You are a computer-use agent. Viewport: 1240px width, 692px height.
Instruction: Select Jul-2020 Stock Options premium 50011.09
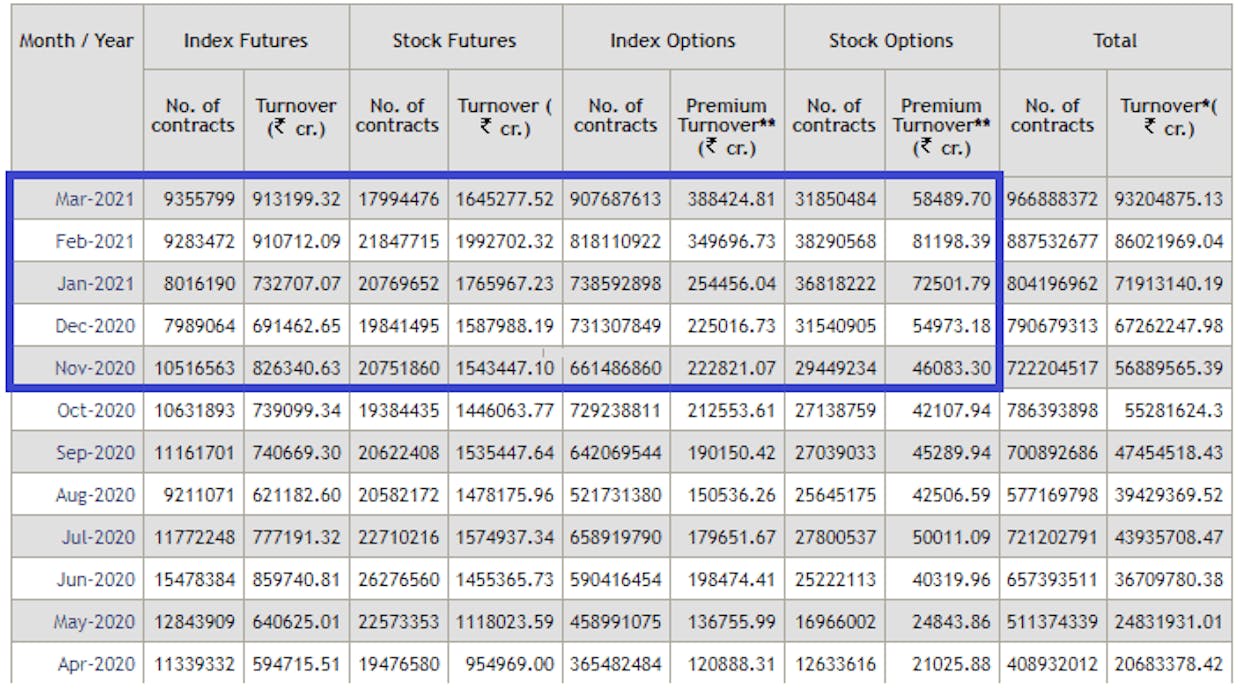pyautogui.click(x=951, y=537)
